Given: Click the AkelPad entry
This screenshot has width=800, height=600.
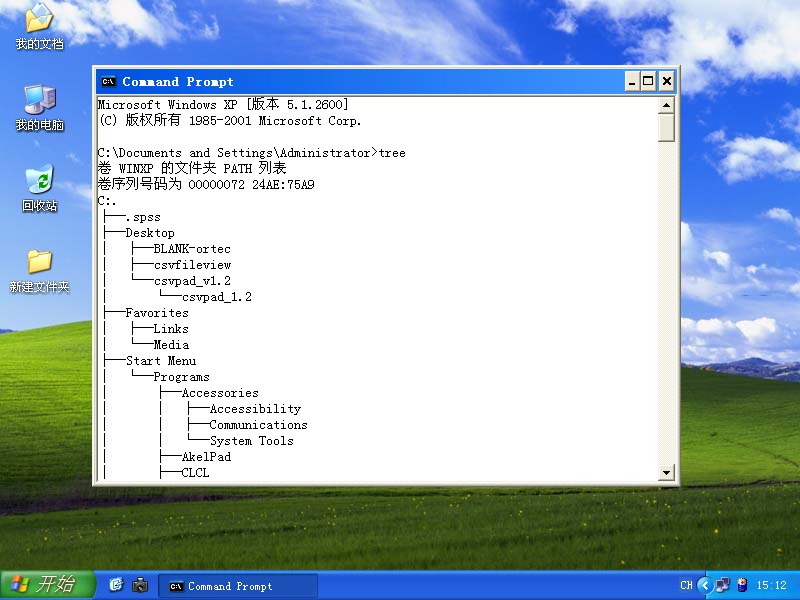Looking at the screenshot, I should click(206, 457).
